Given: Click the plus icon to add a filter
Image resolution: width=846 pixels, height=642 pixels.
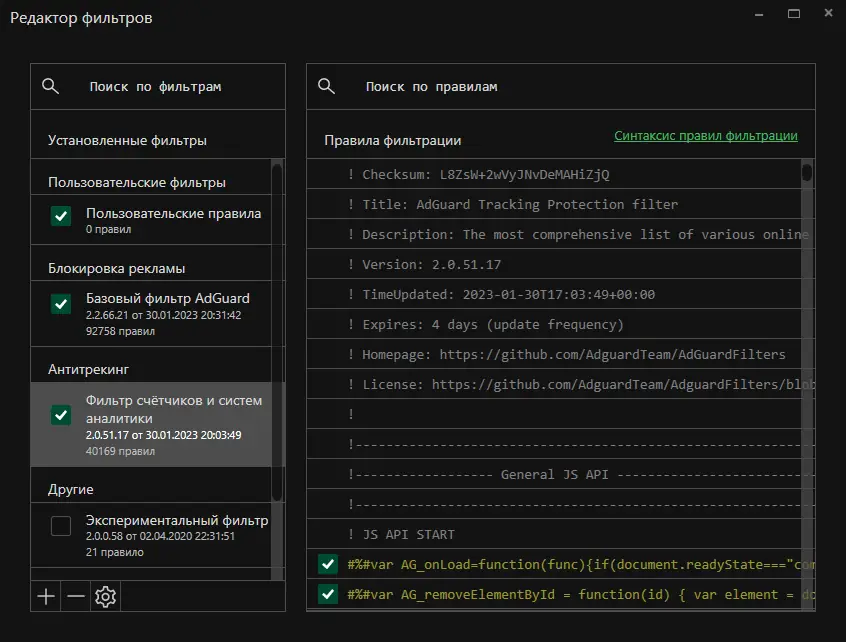Looking at the screenshot, I should pyautogui.click(x=46, y=597).
